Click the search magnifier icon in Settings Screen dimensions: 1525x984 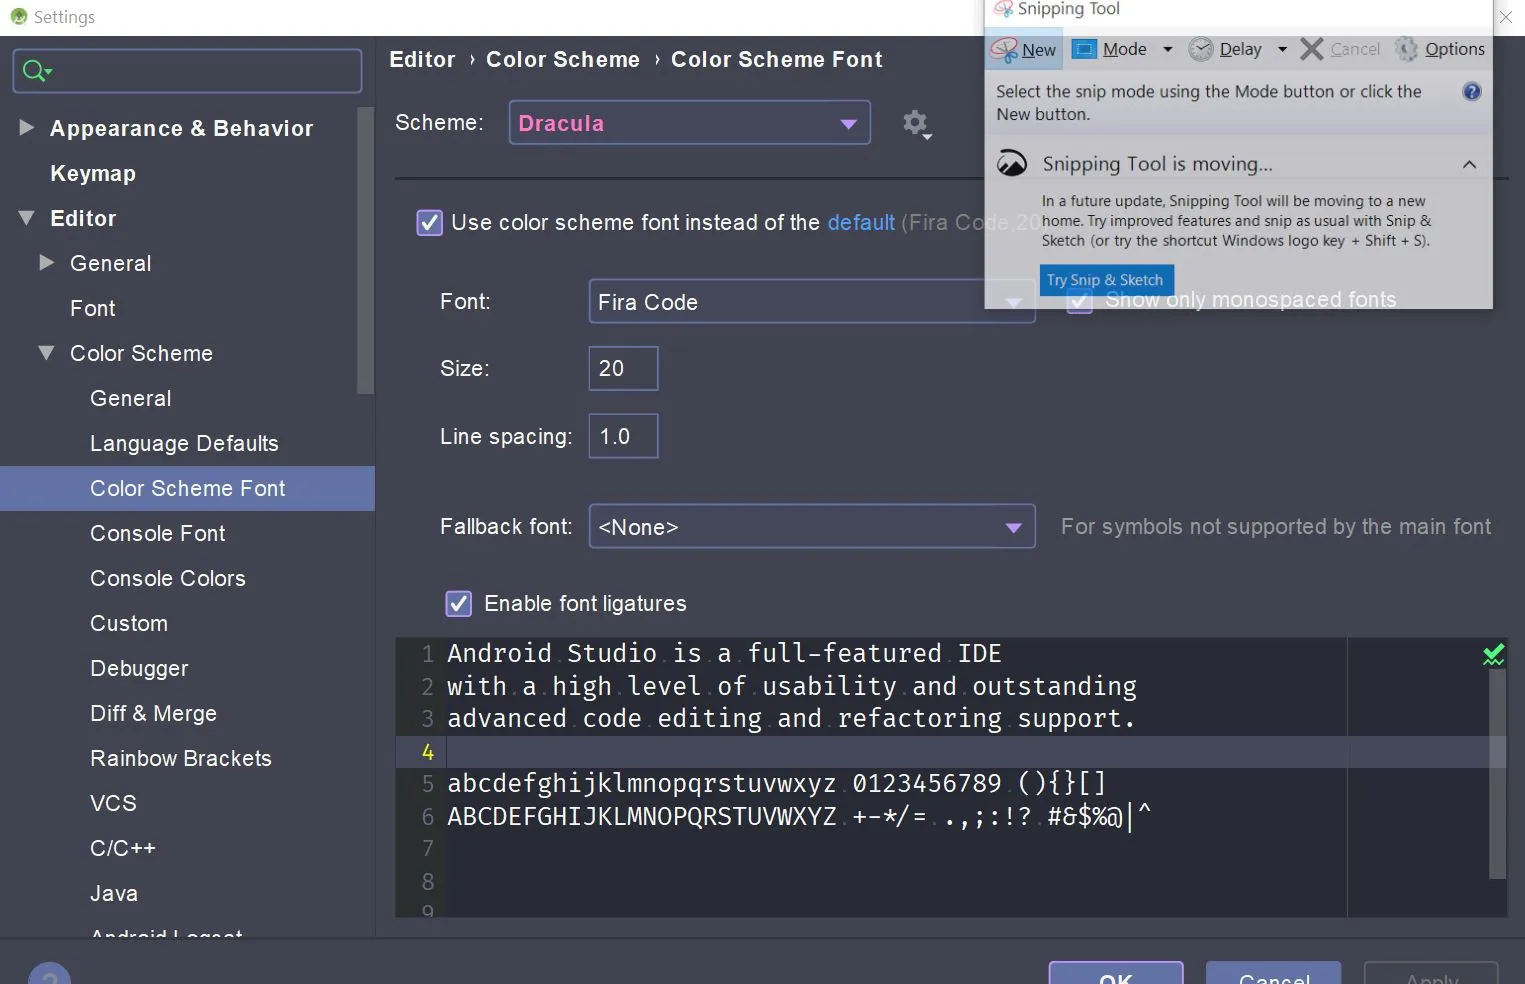click(x=36, y=71)
